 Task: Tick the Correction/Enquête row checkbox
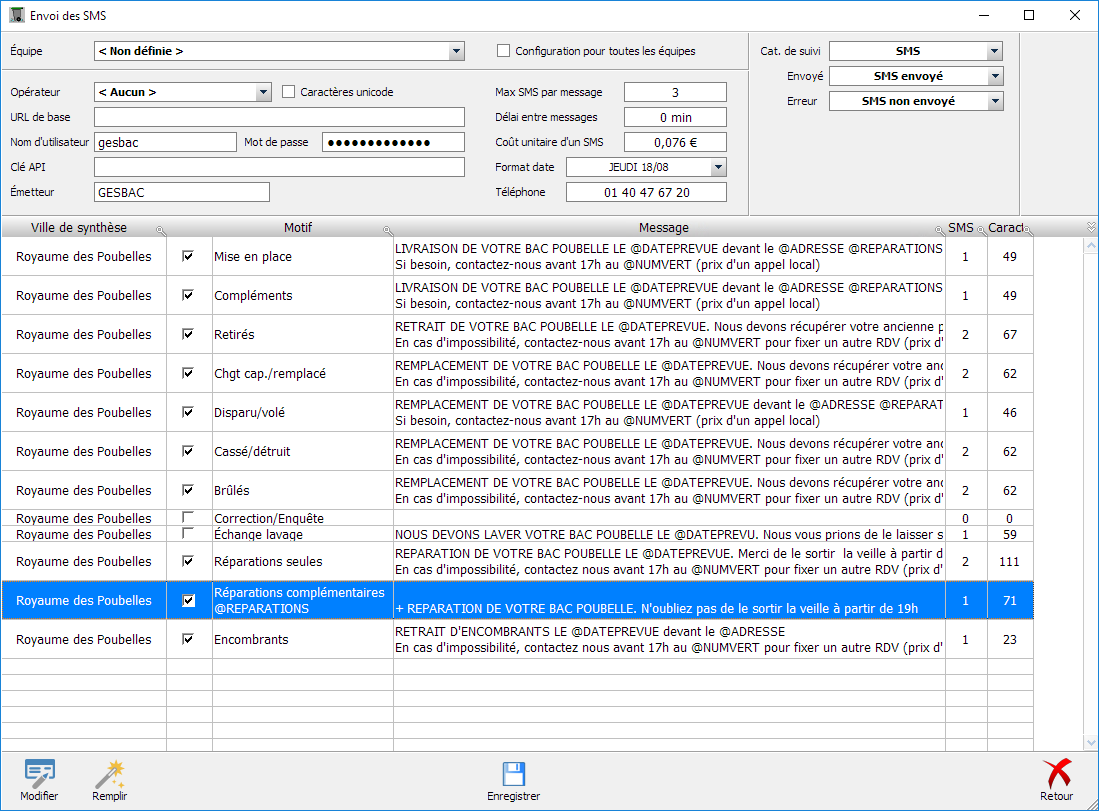(188, 517)
